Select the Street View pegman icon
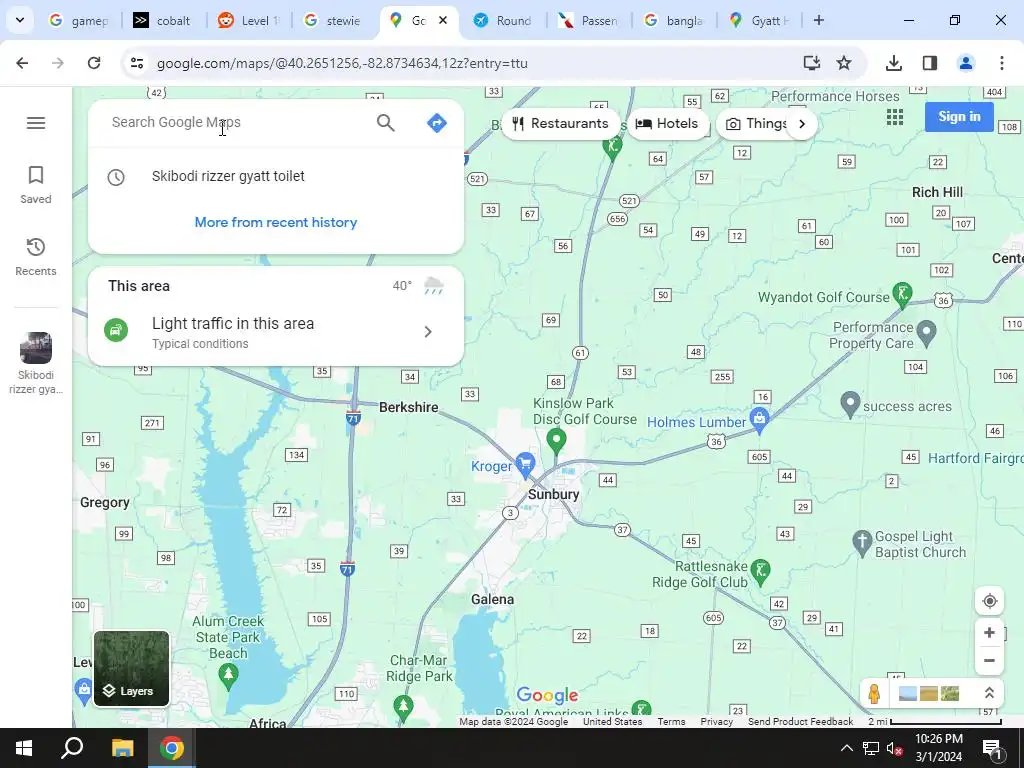 (x=874, y=693)
